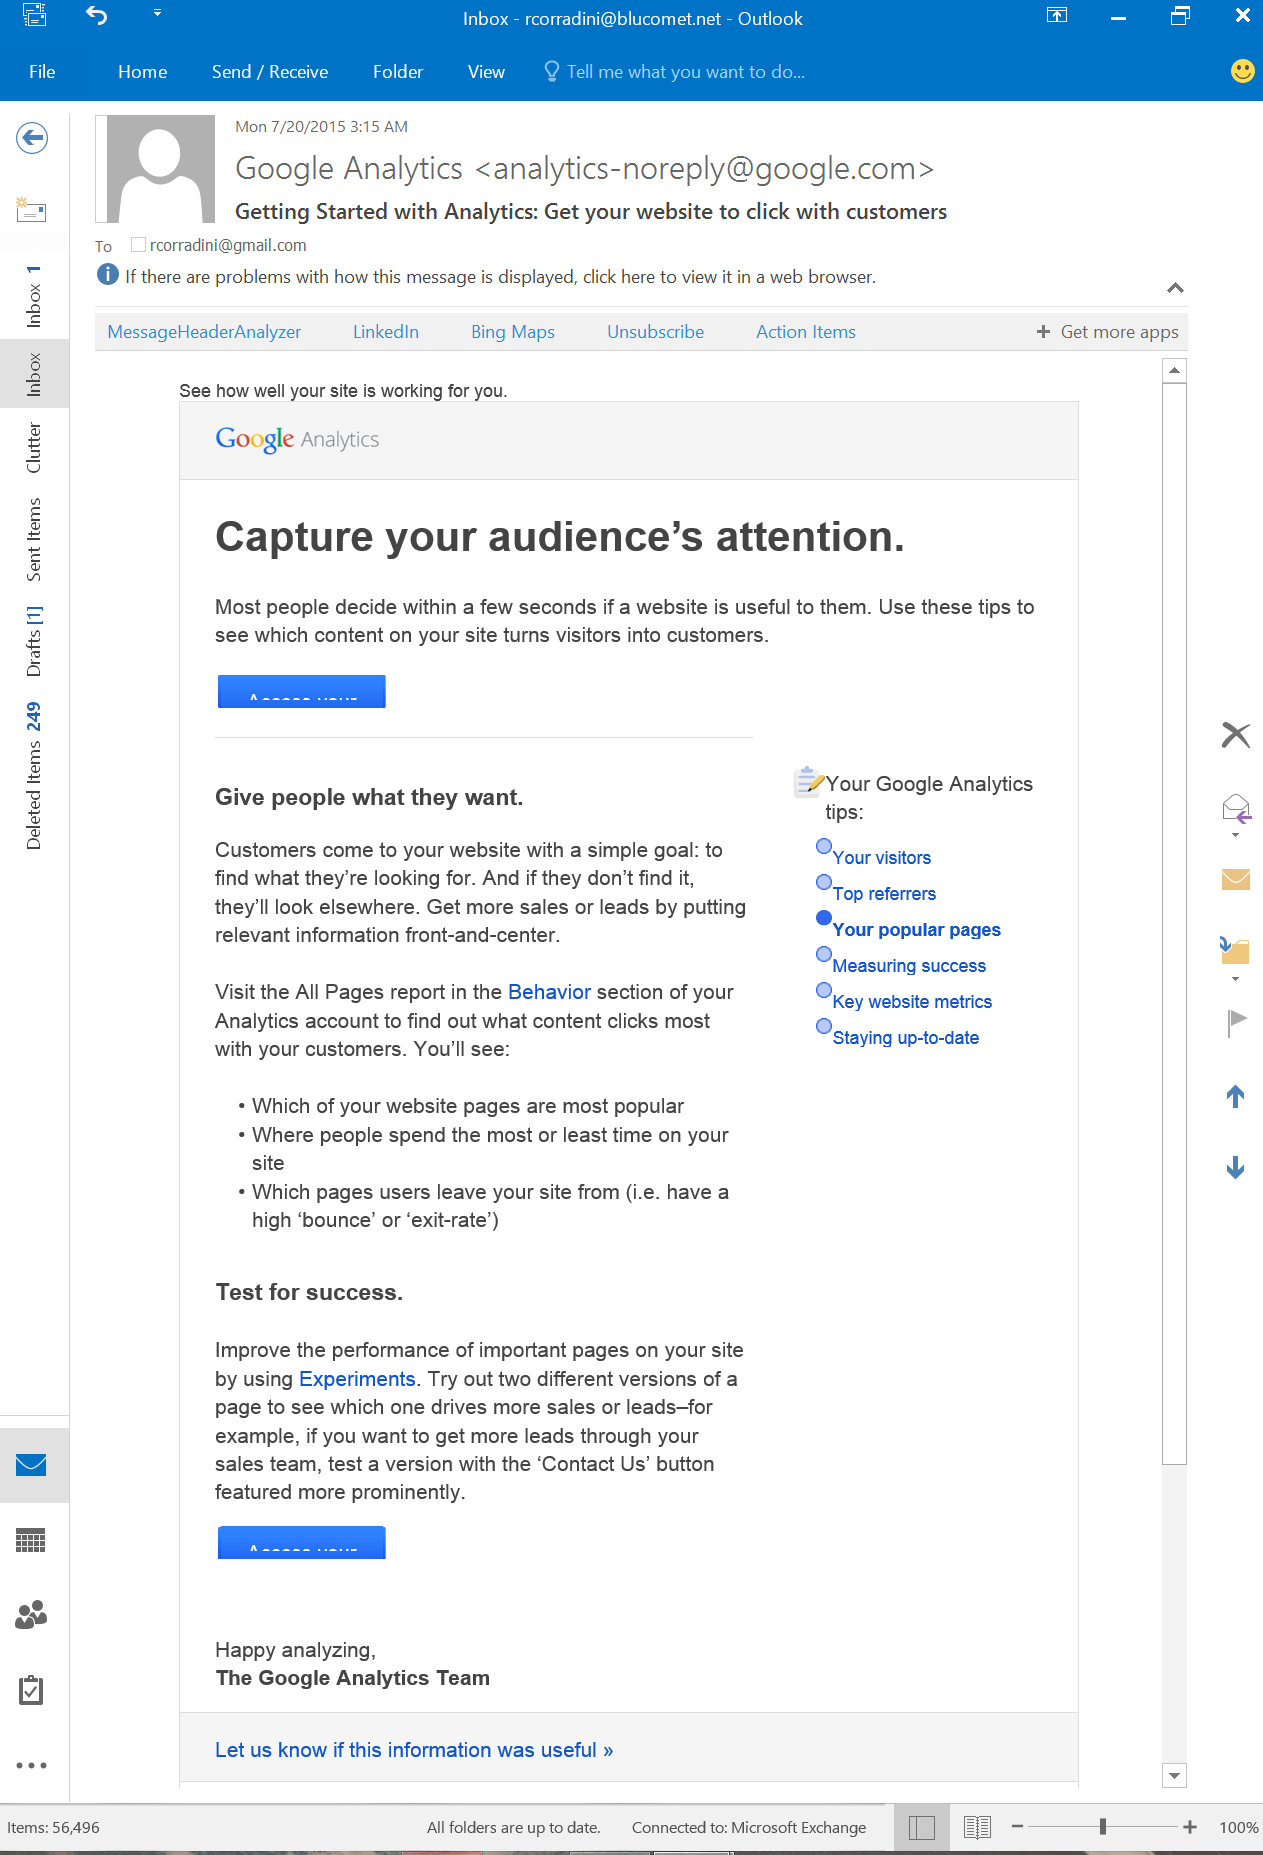The width and height of the screenshot is (1263, 1855).
Task: Click scrollbar up arrow in message body
Action: pos(1175,370)
